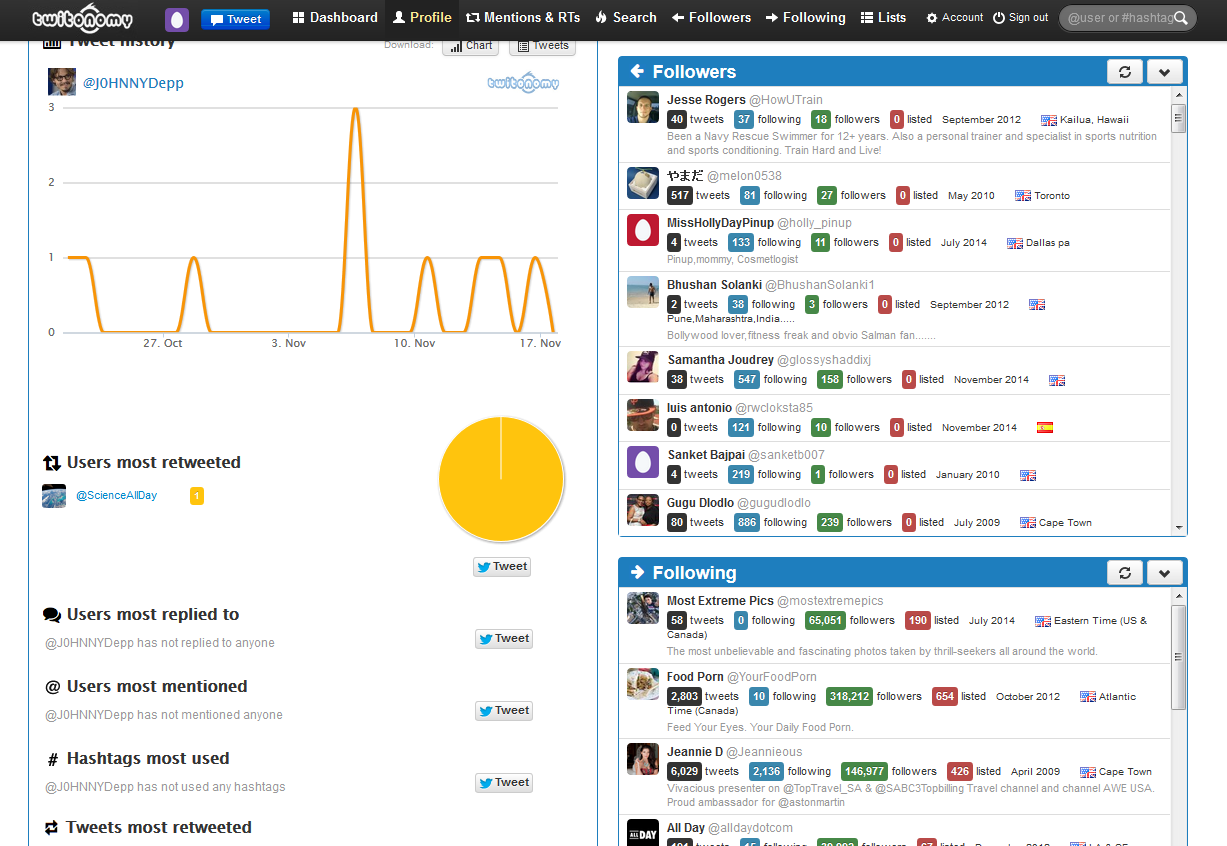Click the ScienceAllDay avatar thumbnail
Image resolution: width=1227 pixels, height=846 pixels.
point(54,496)
